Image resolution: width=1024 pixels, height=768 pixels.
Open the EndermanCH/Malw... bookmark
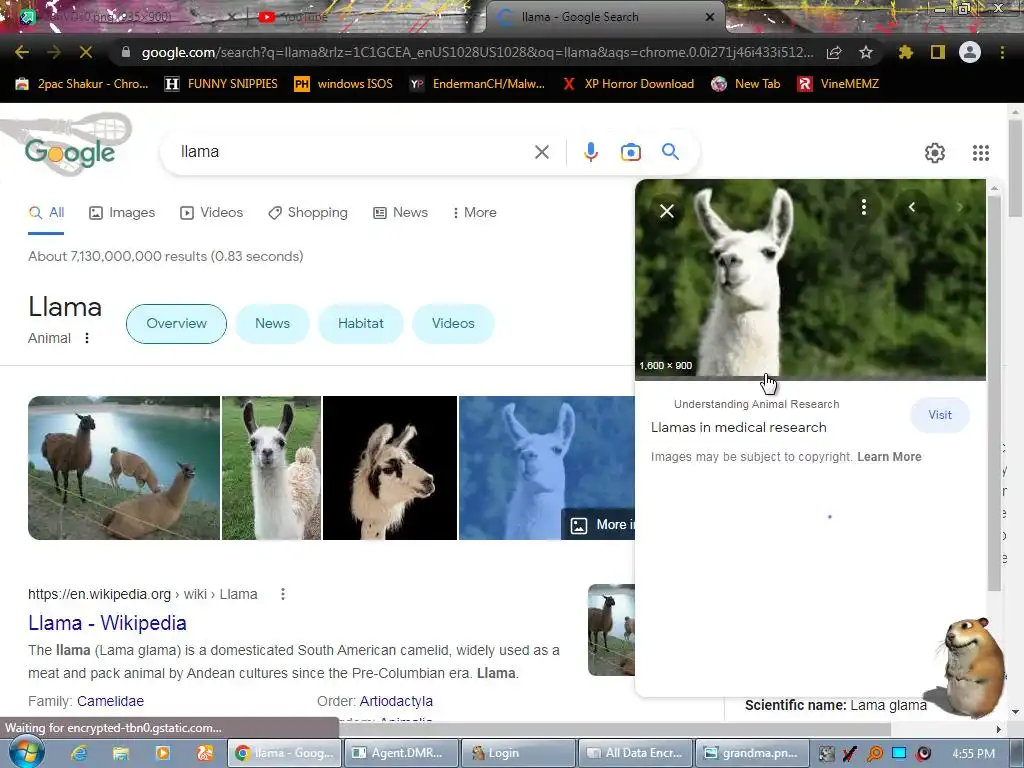pos(477,84)
